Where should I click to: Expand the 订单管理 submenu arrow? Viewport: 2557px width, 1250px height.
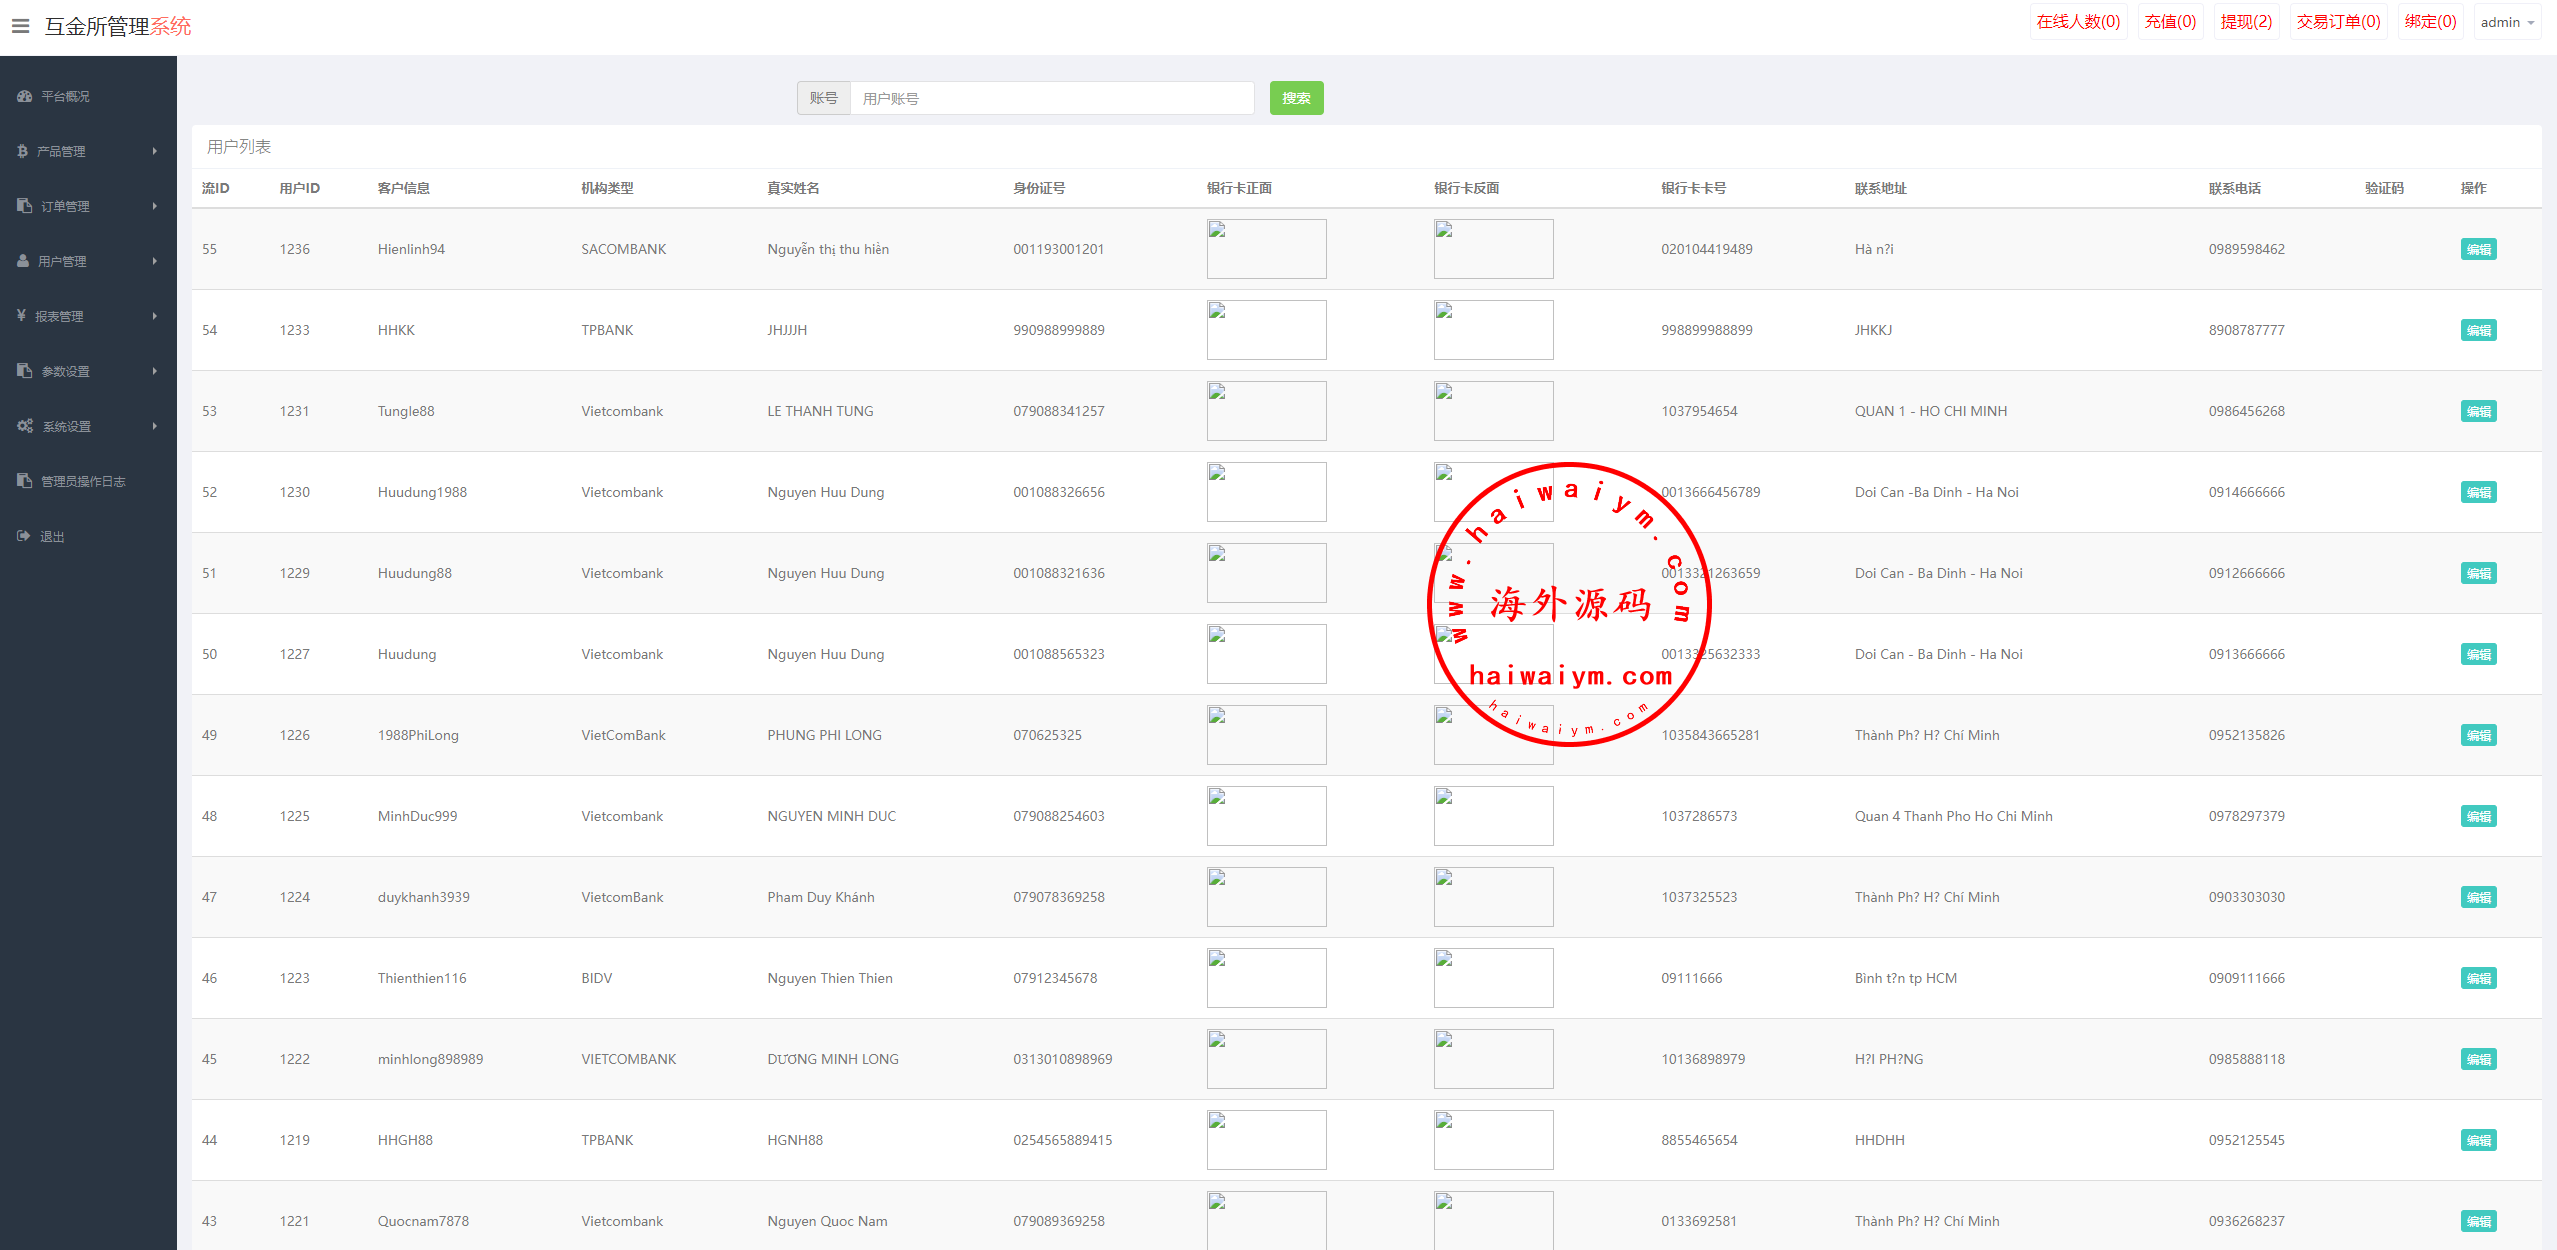[155, 206]
